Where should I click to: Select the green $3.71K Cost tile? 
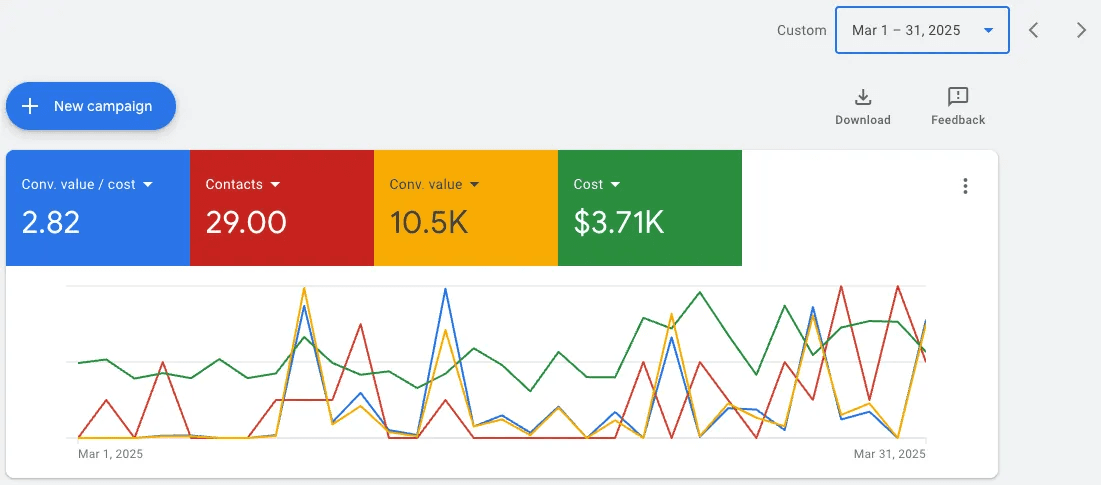tap(650, 208)
